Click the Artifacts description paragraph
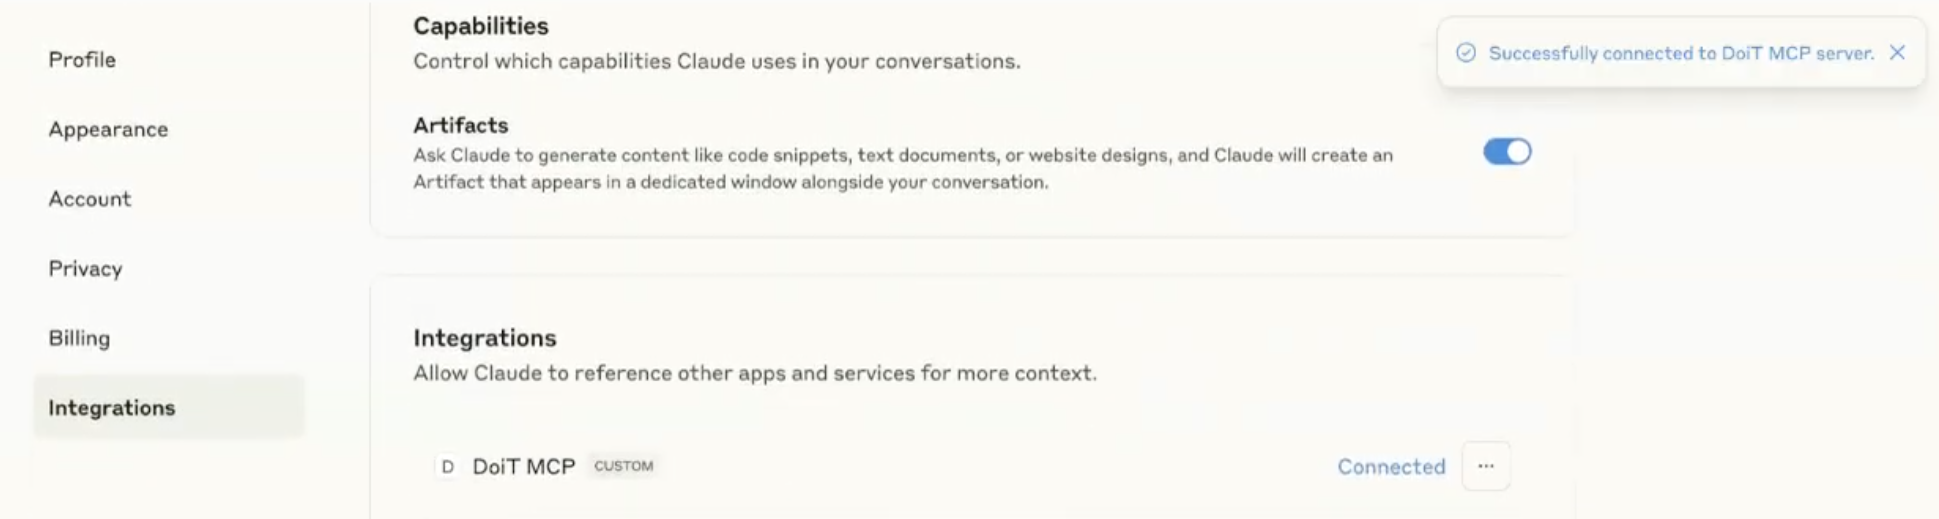The width and height of the screenshot is (1939, 519). pos(903,168)
